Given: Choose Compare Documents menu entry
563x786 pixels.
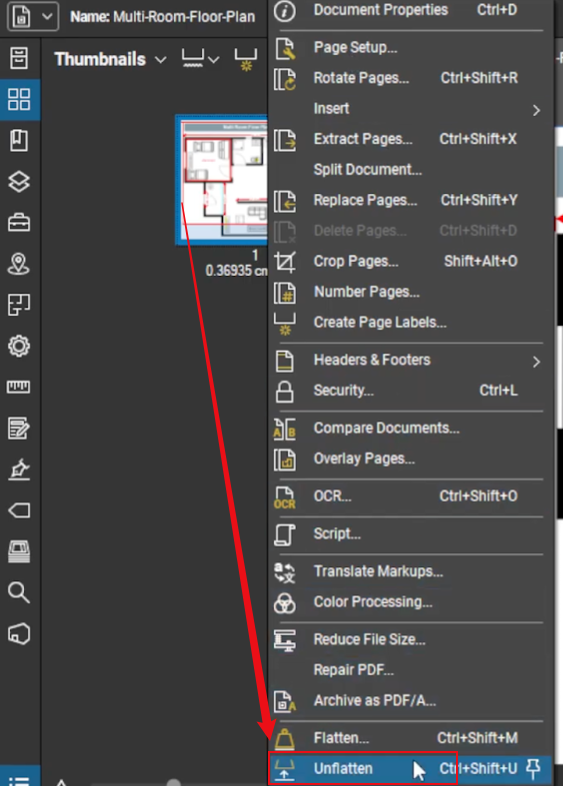Looking at the screenshot, I should pos(410,428).
